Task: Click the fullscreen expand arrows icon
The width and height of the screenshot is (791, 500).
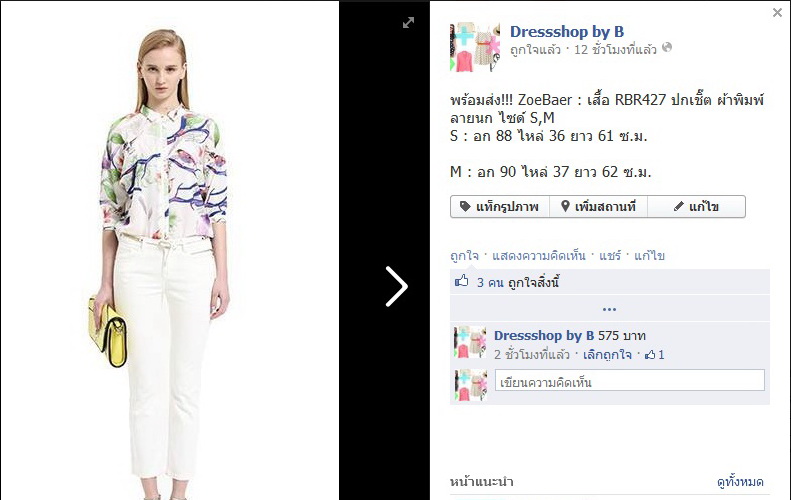Action: (408, 23)
